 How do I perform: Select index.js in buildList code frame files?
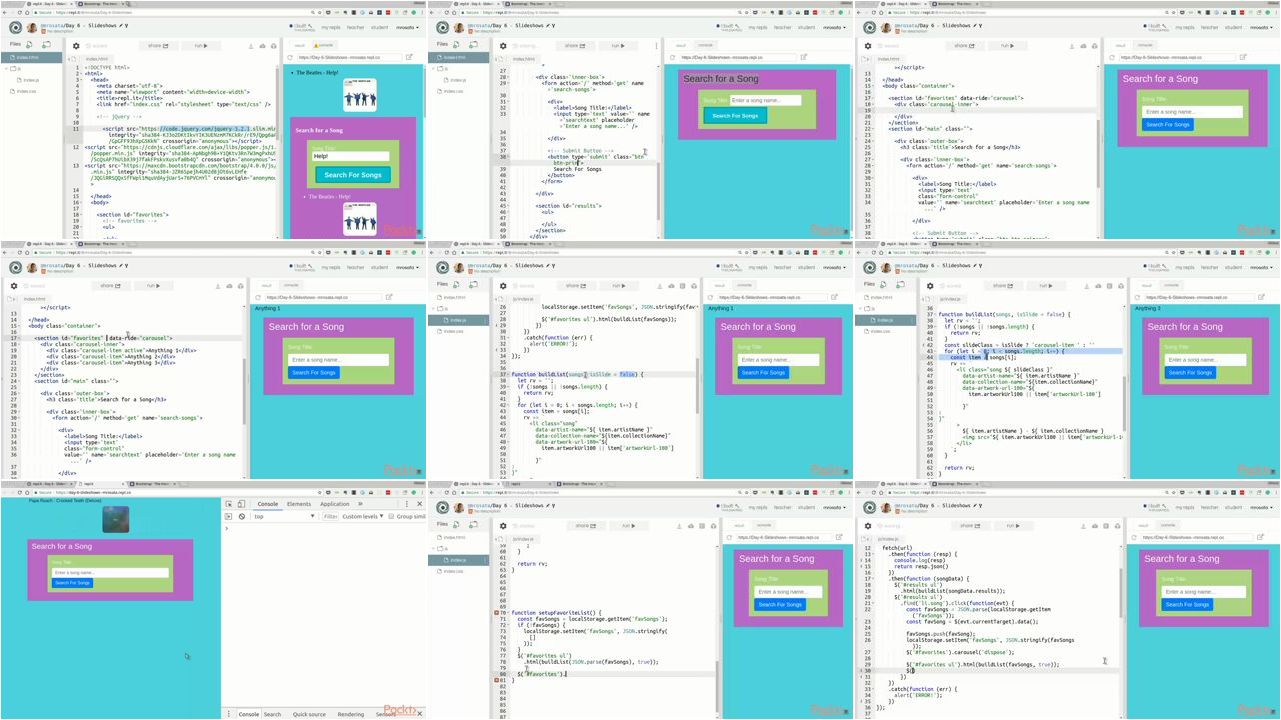click(458, 320)
